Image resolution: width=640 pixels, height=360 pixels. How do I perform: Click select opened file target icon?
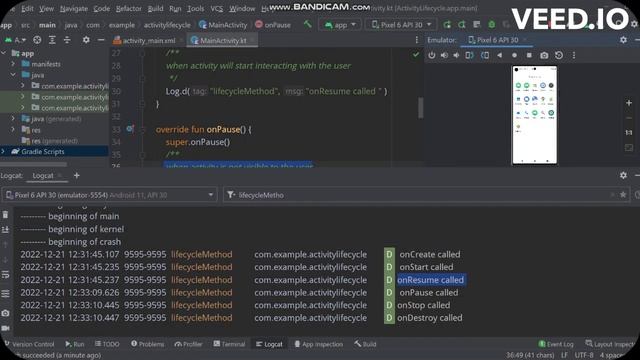pyautogui.click(x=37, y=40)
